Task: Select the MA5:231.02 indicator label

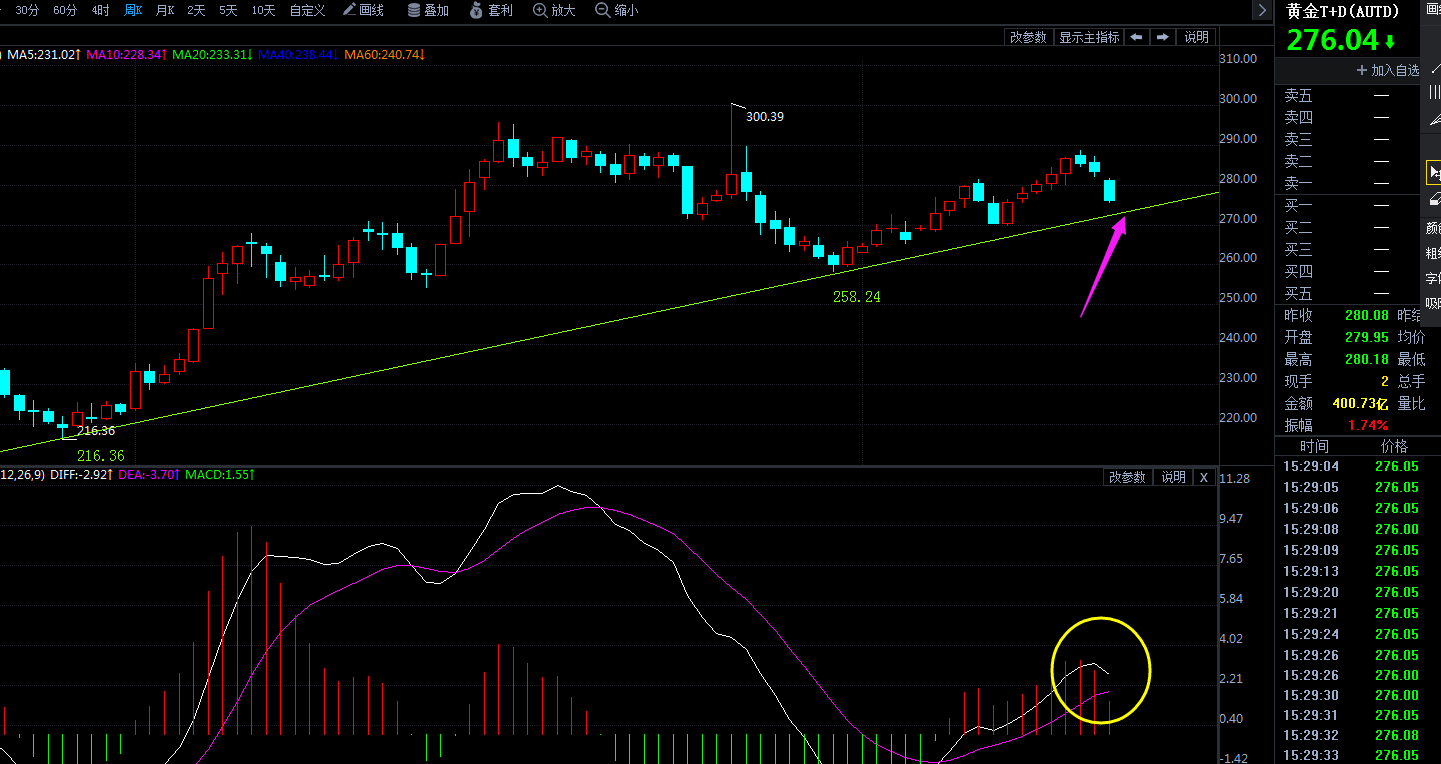Action: point(43,54)
